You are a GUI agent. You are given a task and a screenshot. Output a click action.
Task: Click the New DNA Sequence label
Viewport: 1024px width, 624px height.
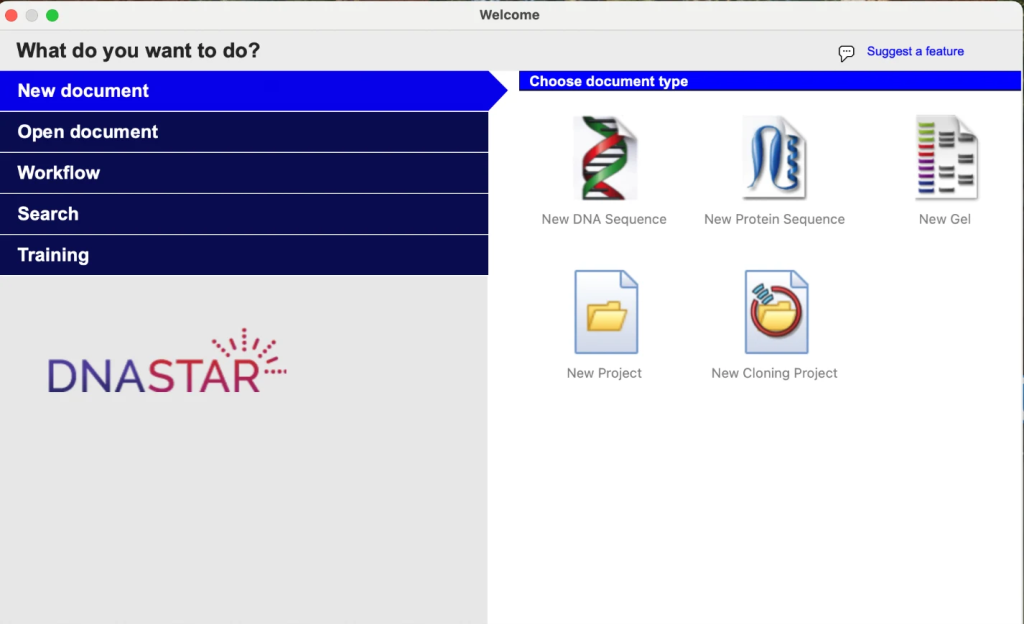point(604,219)
